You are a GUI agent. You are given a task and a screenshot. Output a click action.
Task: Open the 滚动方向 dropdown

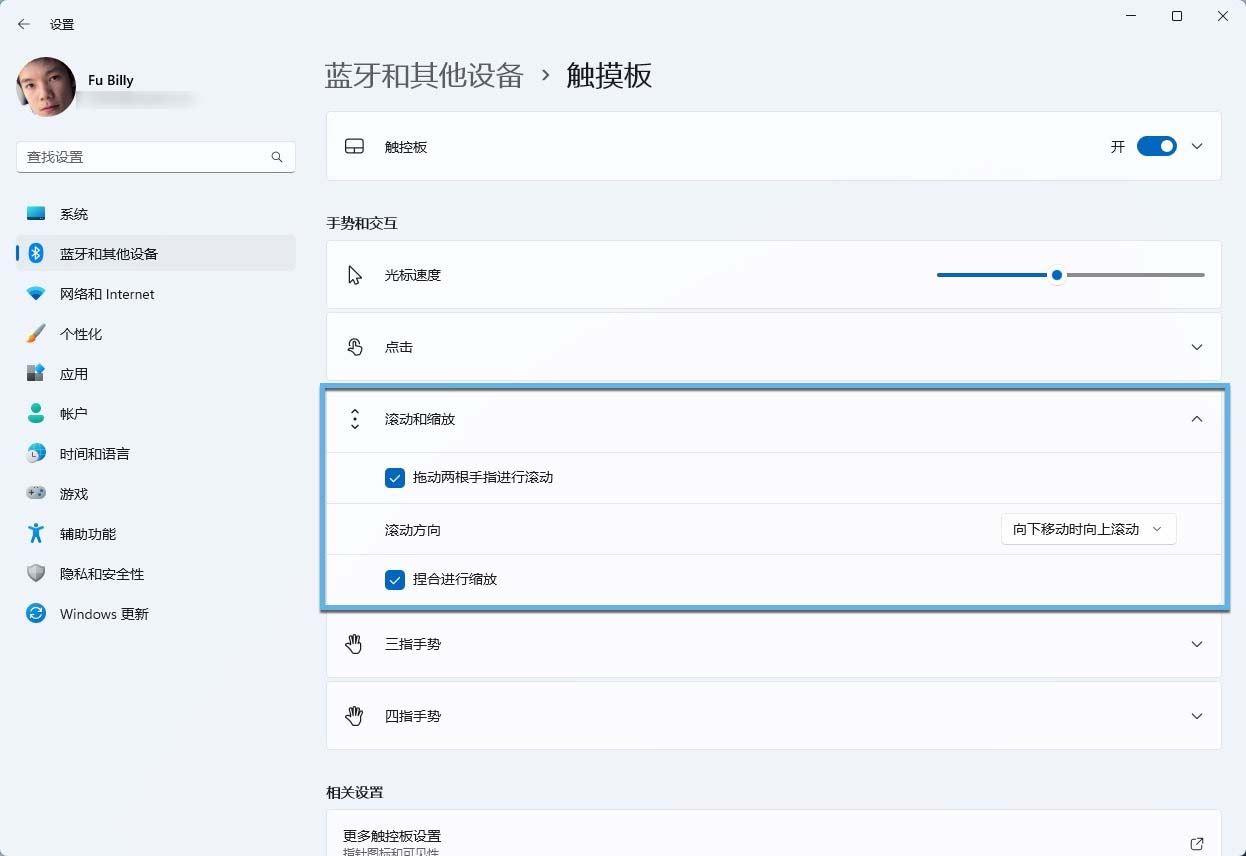(x=1088, y=529)
